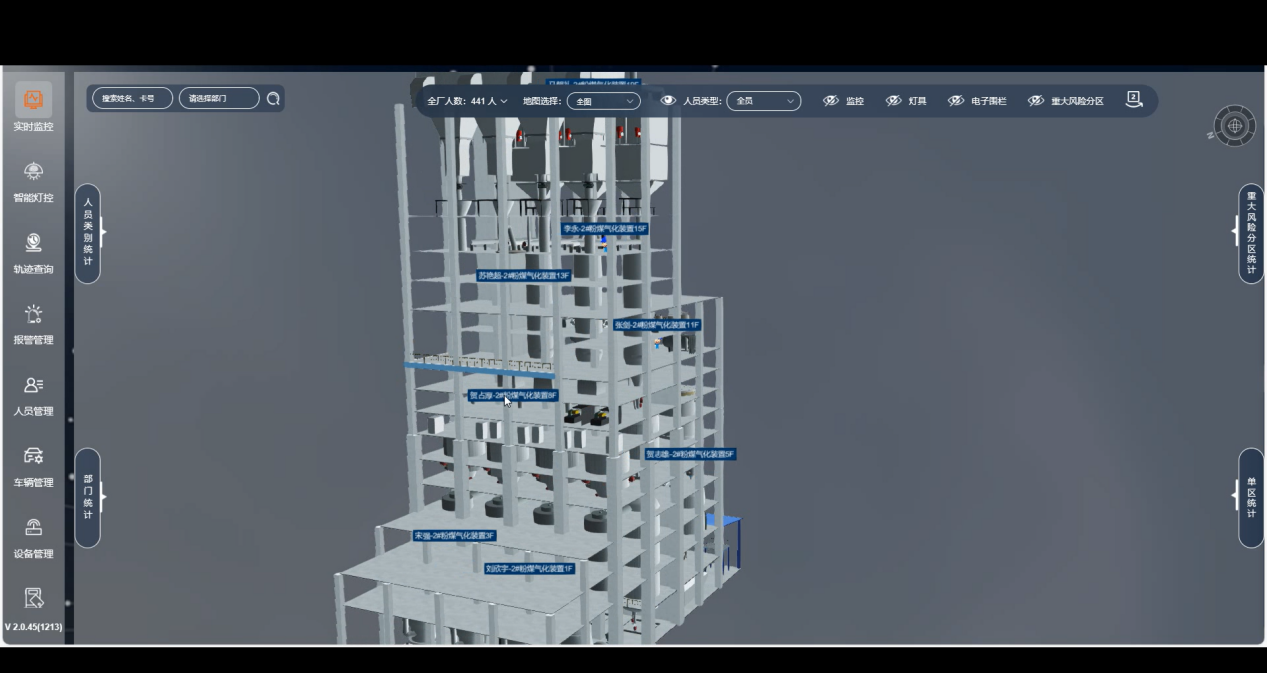This screenshot has width=1267, height=673.
Task: Open 人员管理 personnel management
Action: [33, 394]
